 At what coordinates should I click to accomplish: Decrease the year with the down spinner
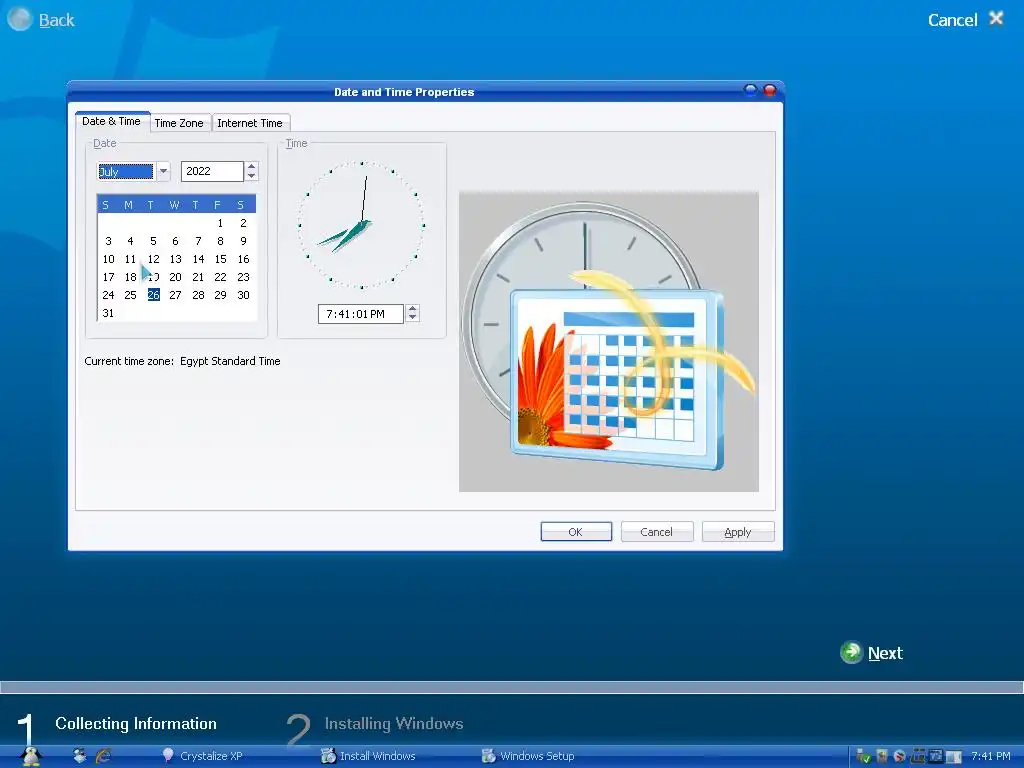(x=251, y=176)
